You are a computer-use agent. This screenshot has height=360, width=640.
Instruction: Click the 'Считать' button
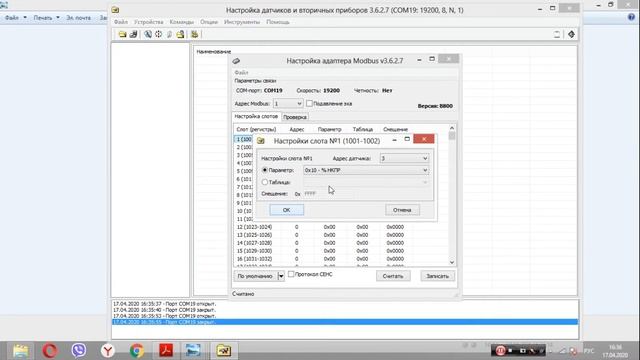(393, 276)
